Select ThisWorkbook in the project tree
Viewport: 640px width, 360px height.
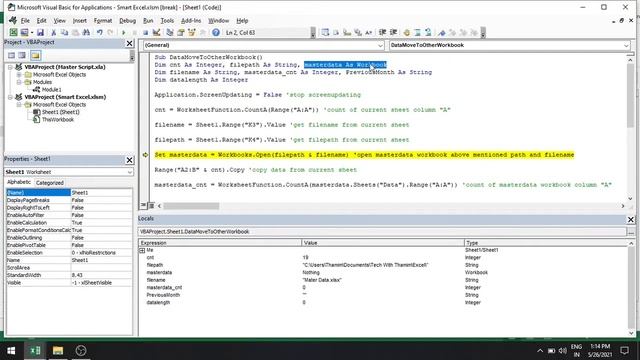58,120
